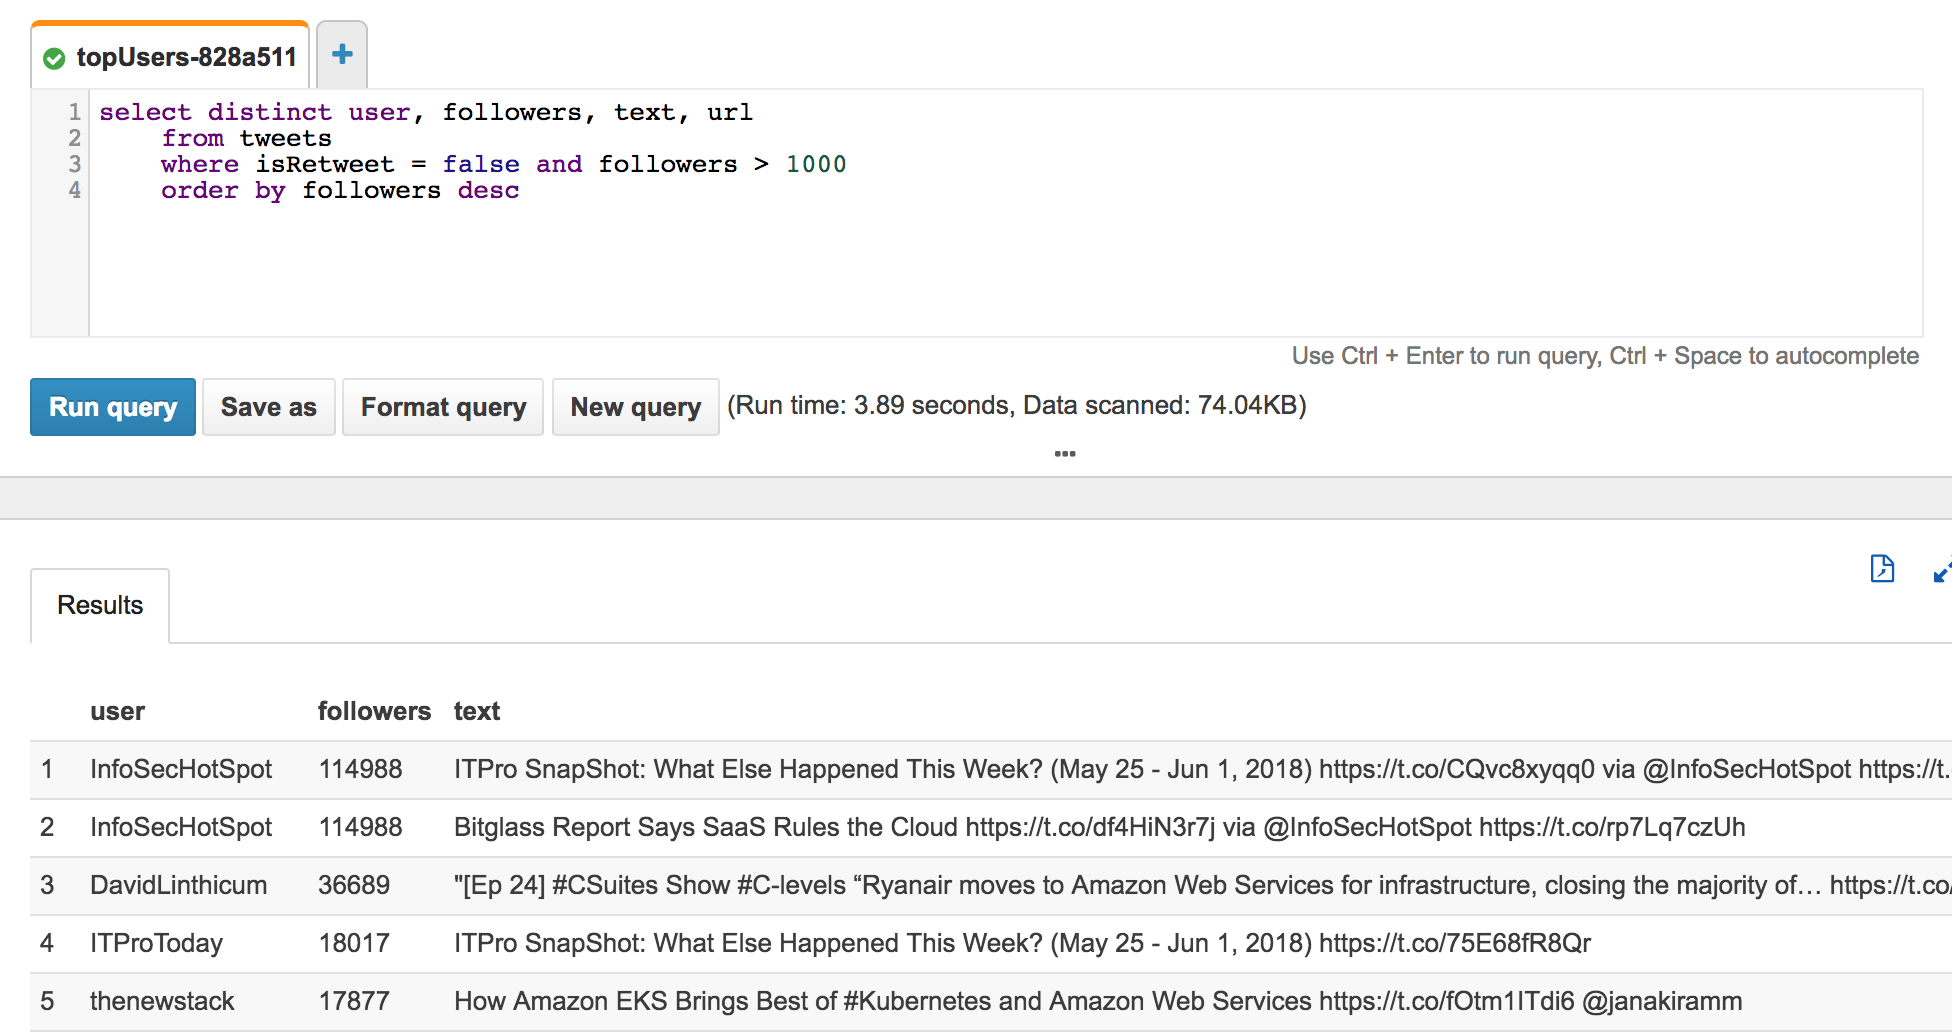Expand results panel with diagonal arrows icon
This screenshot has height=1034, width=1952.
coord(1942,571)
